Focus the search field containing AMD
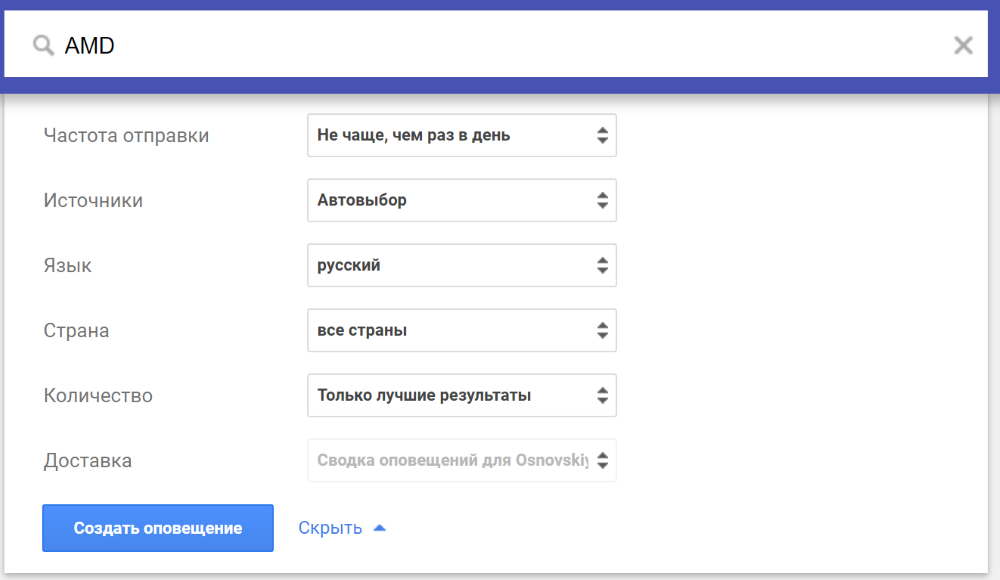The width and height of the screenshot is (1000, 580). tap(500, 45)
